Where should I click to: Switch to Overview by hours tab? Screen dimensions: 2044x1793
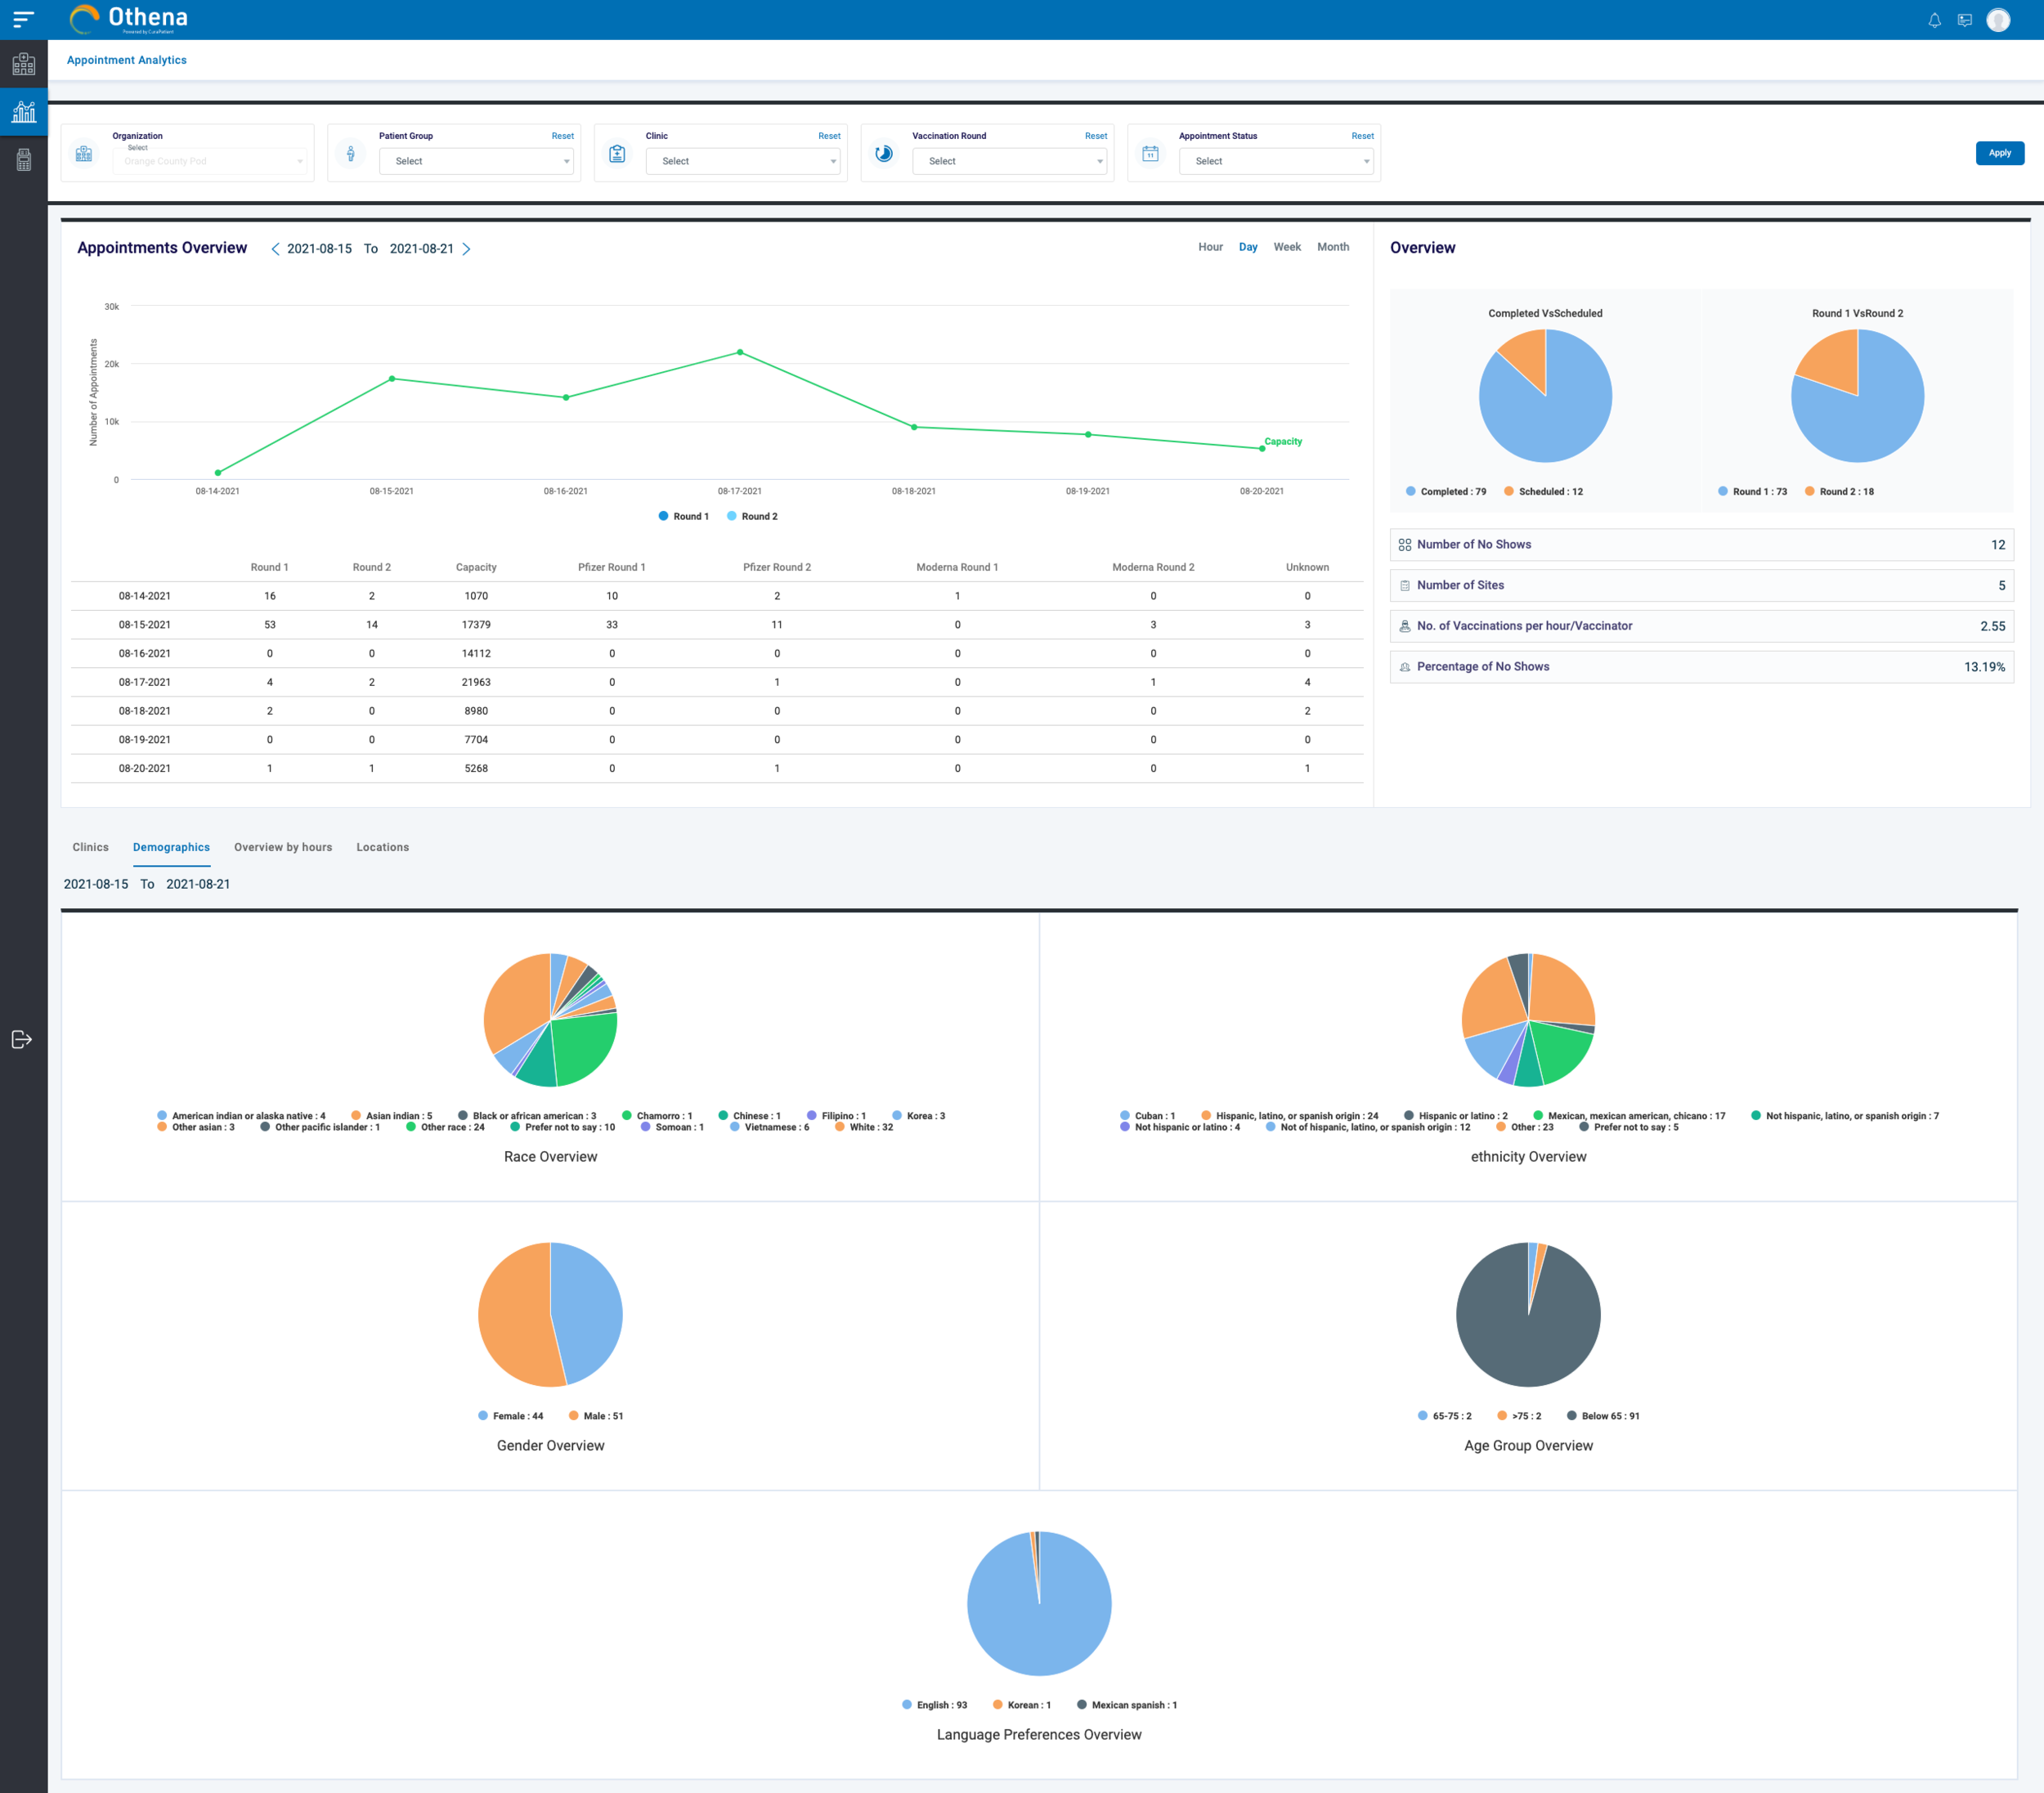[283, 847]
